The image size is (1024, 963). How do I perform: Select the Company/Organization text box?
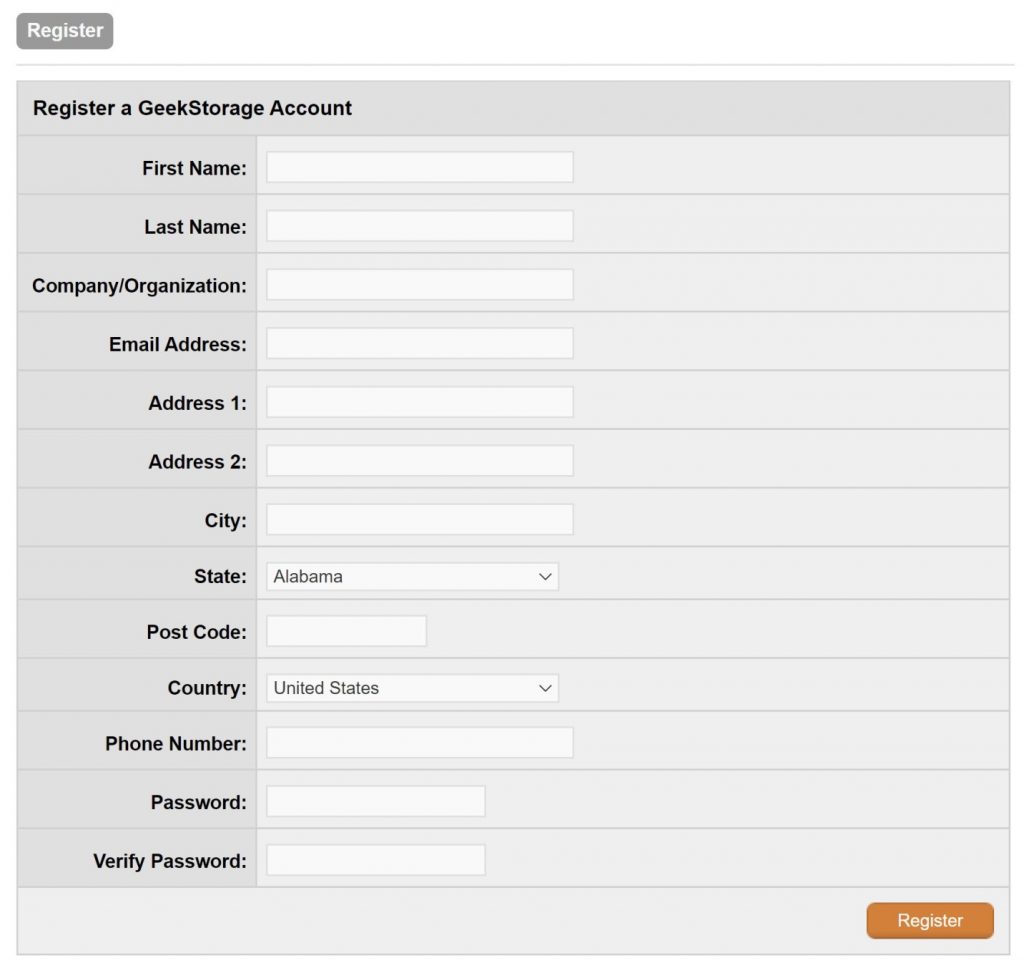[x=420, y=285]
